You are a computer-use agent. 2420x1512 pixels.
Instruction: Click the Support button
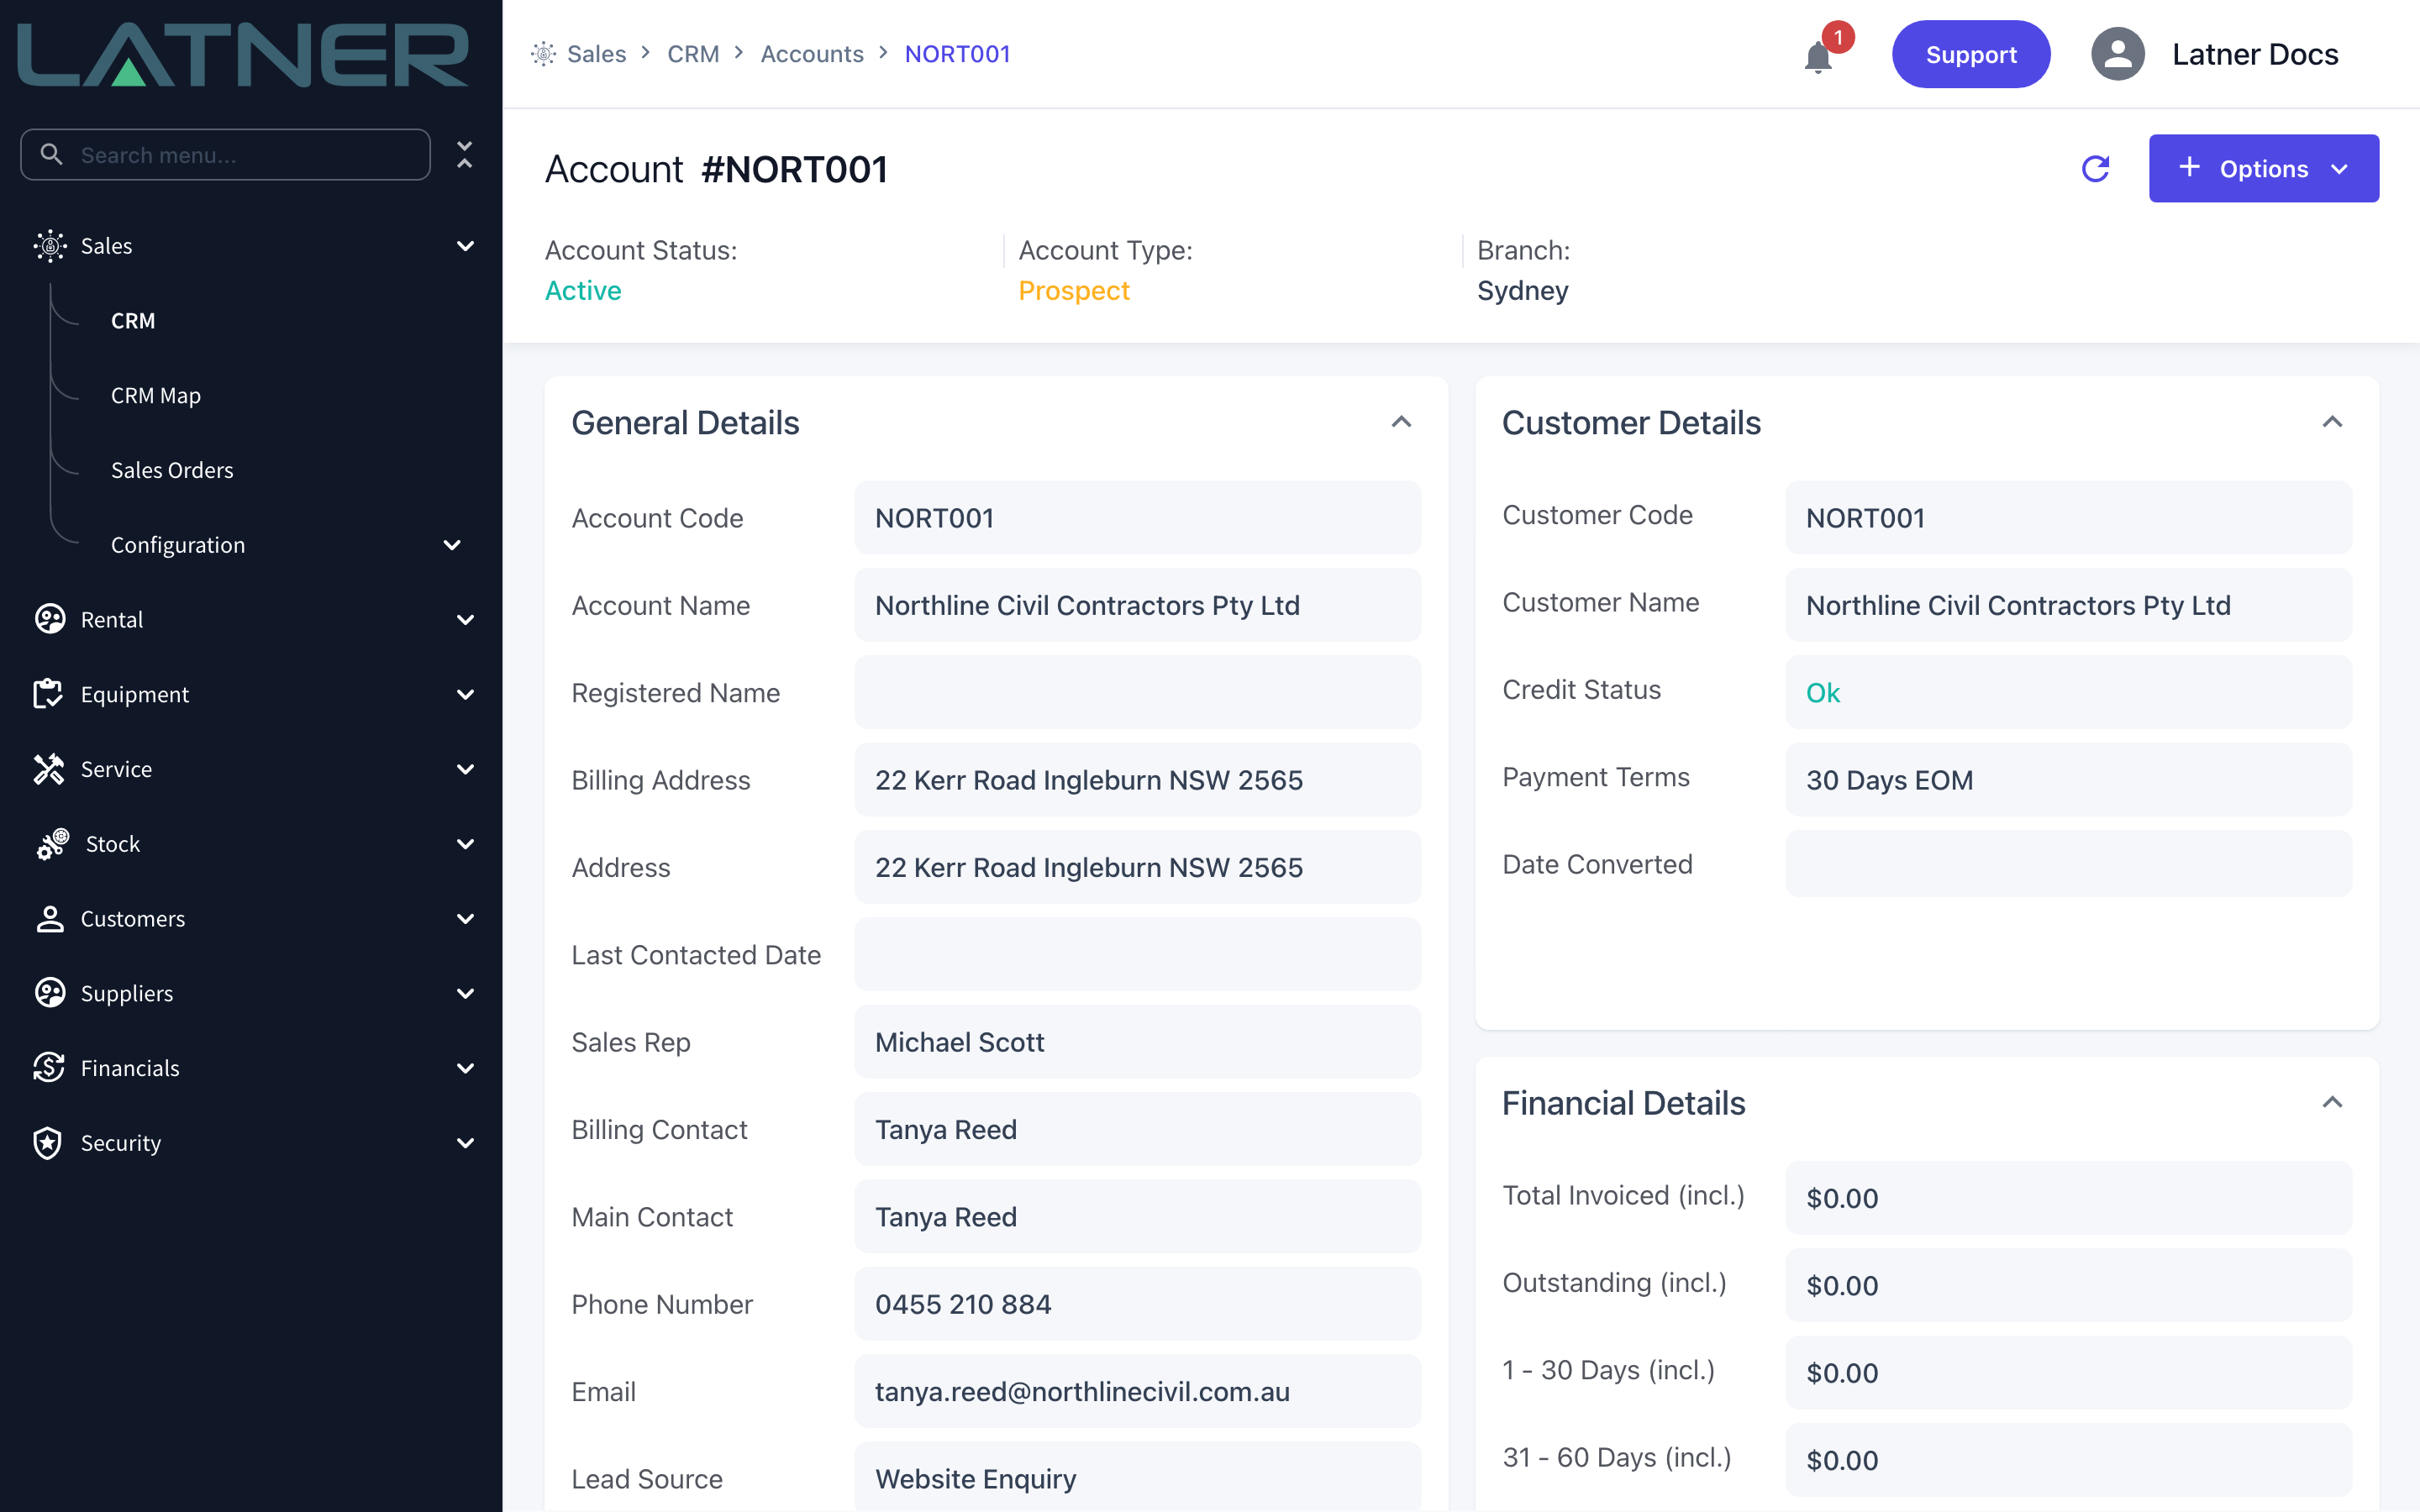(1970, 54)
